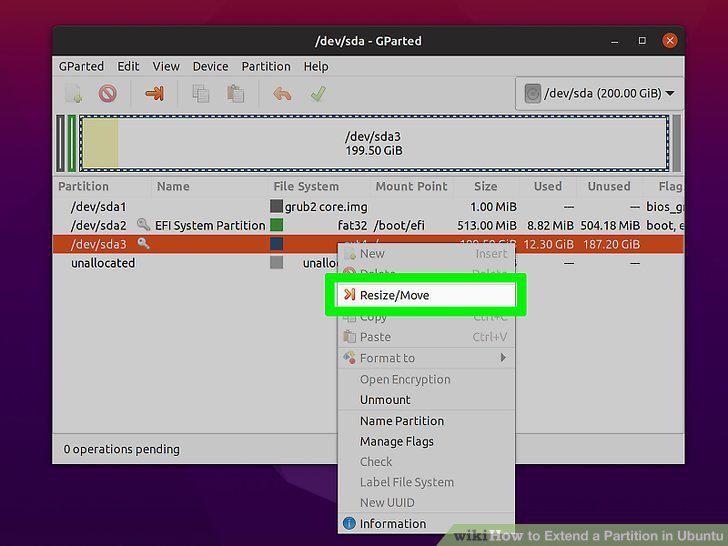Open the Edit menu
The image size is (728, 546).
click(128, 66)
